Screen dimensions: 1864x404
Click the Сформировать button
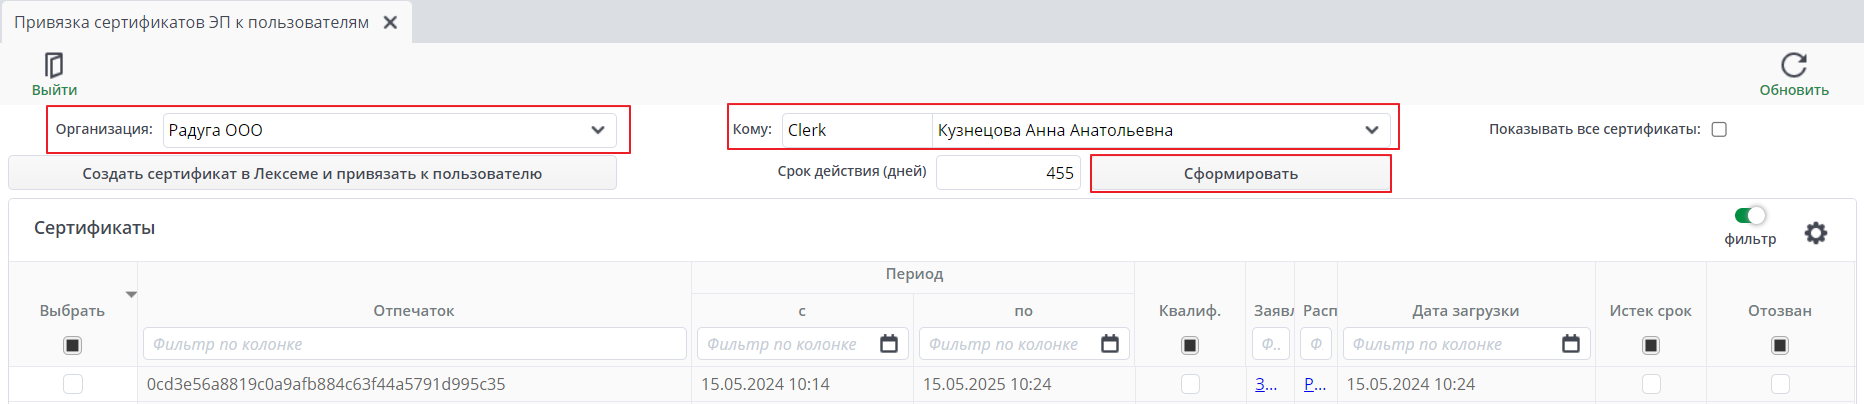click(1241, 173)
